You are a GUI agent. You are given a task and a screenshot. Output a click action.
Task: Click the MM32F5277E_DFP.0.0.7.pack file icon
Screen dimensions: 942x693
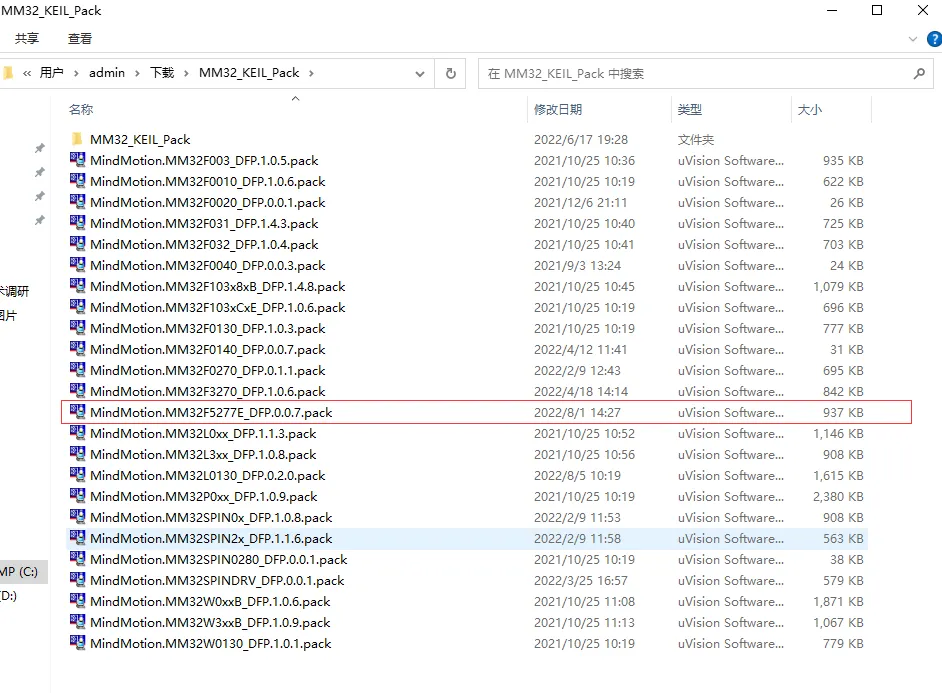click(77, 413)
